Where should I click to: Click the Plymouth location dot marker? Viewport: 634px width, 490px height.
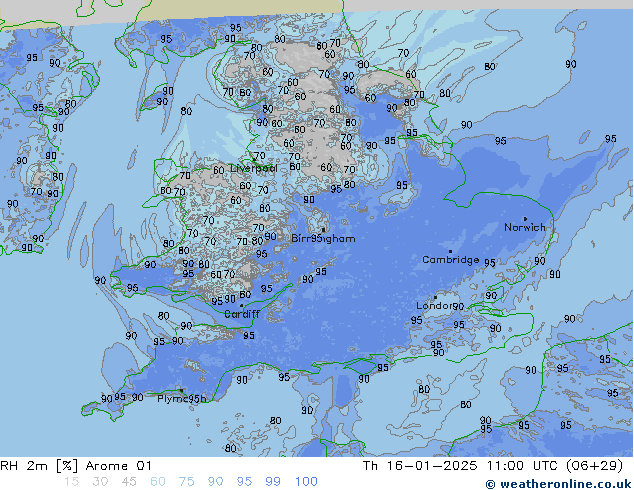tap(182, 390)
